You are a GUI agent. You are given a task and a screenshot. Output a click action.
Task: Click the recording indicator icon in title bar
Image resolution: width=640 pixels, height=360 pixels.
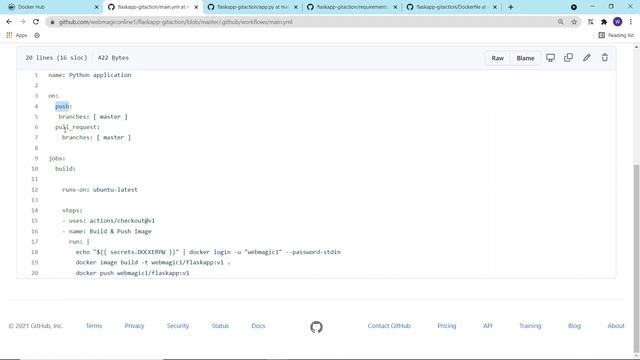[573, 7]
